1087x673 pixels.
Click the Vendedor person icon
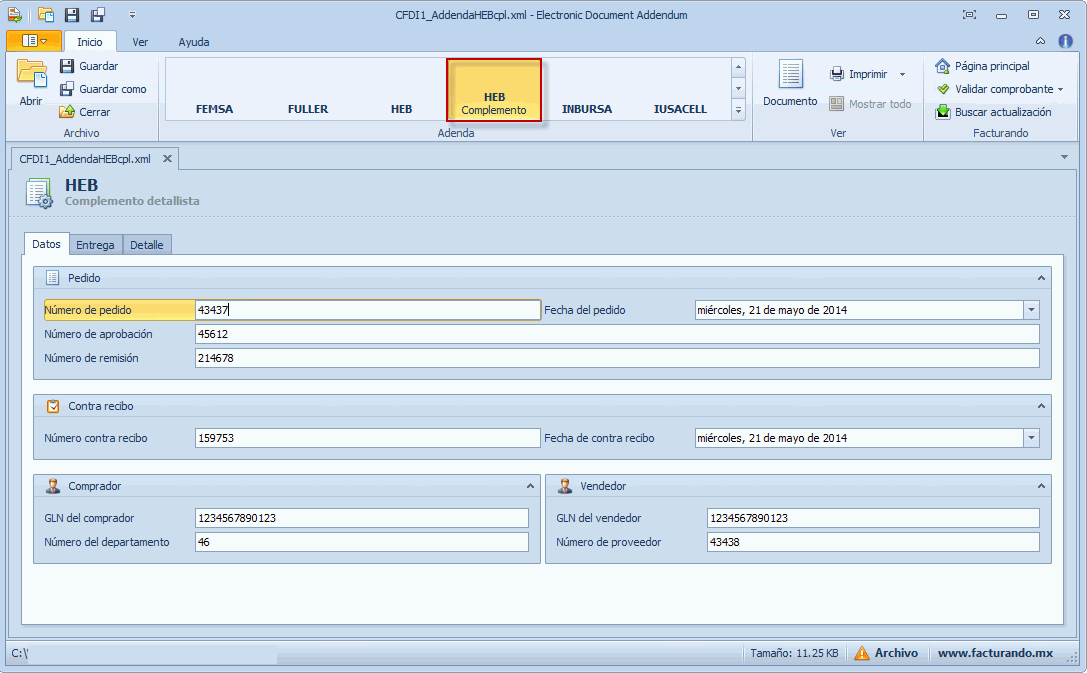click(565, 486)
